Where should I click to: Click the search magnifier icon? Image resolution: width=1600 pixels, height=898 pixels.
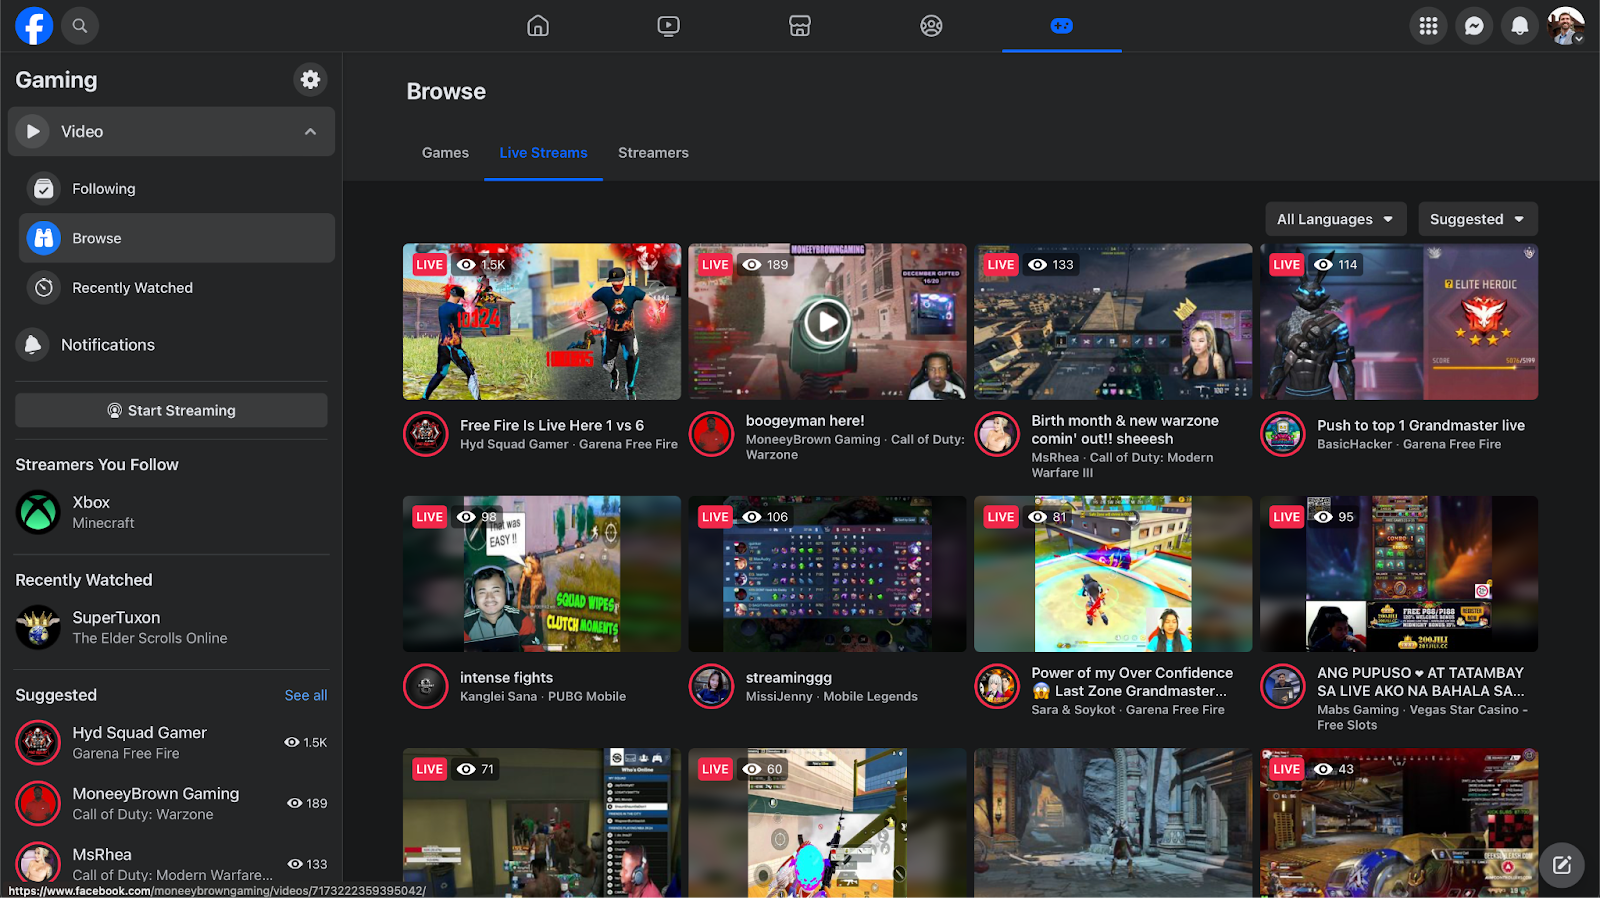tap(80, 26)
